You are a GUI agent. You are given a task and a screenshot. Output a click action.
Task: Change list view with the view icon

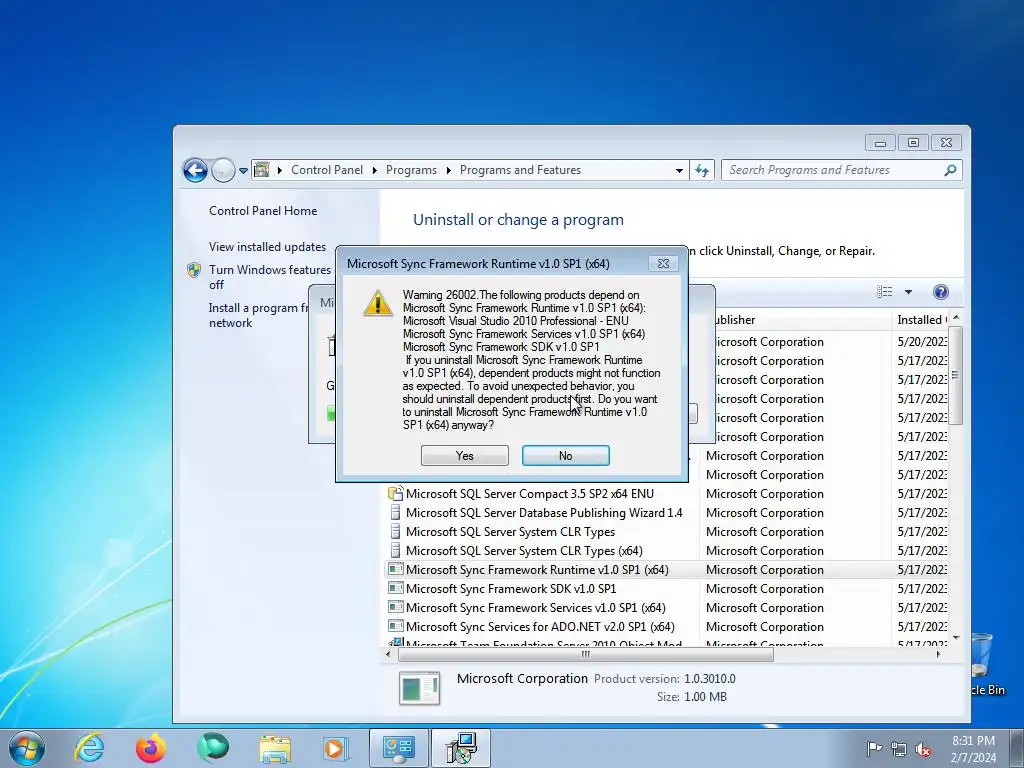click(884, 292)
